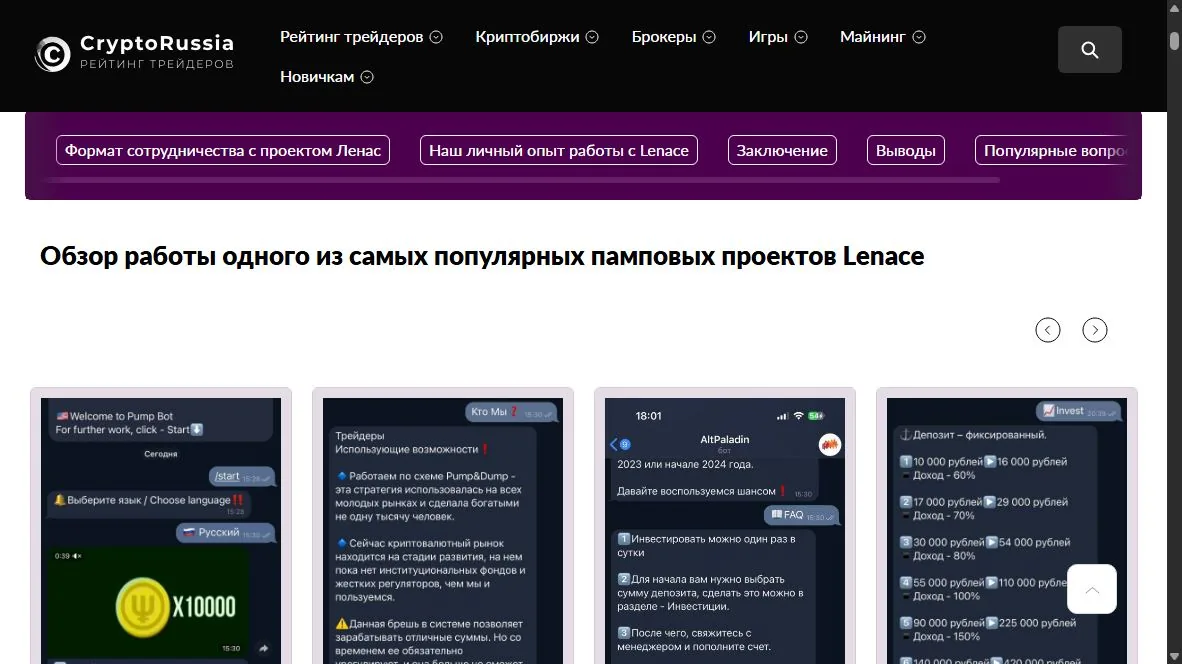This screenshot has height=664, width=1182.
Task: Expand the Игры dropdown chevron
Action: (801, 37)
